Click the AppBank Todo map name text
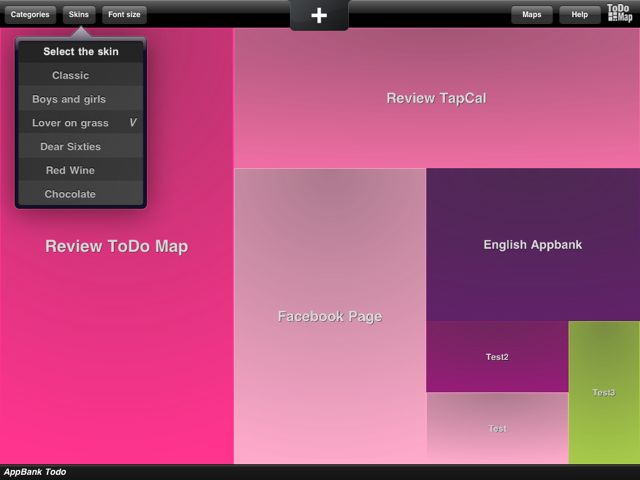The height and width of the screenshot is (480, 640). coord(35,472)
